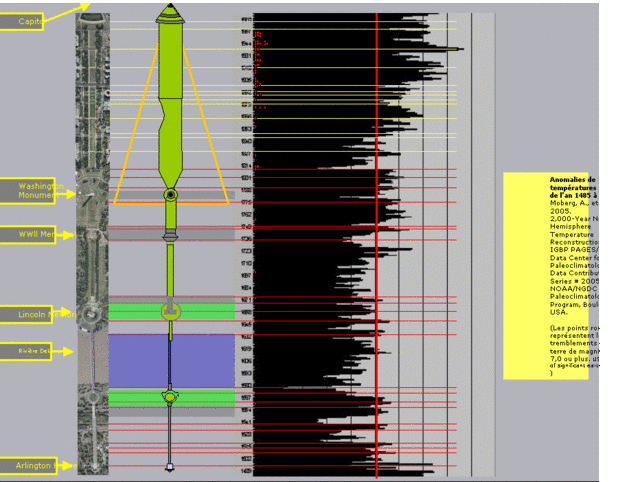Select the "NOAA/NGDC" text in the yellow note
Viewport: 640px width, 482px height.
click(573, 289)
